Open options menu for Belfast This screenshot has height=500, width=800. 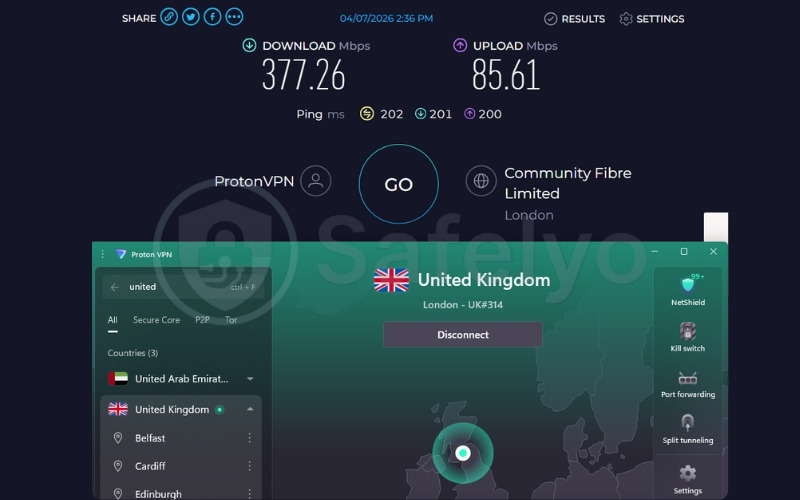tap(249, 438)
